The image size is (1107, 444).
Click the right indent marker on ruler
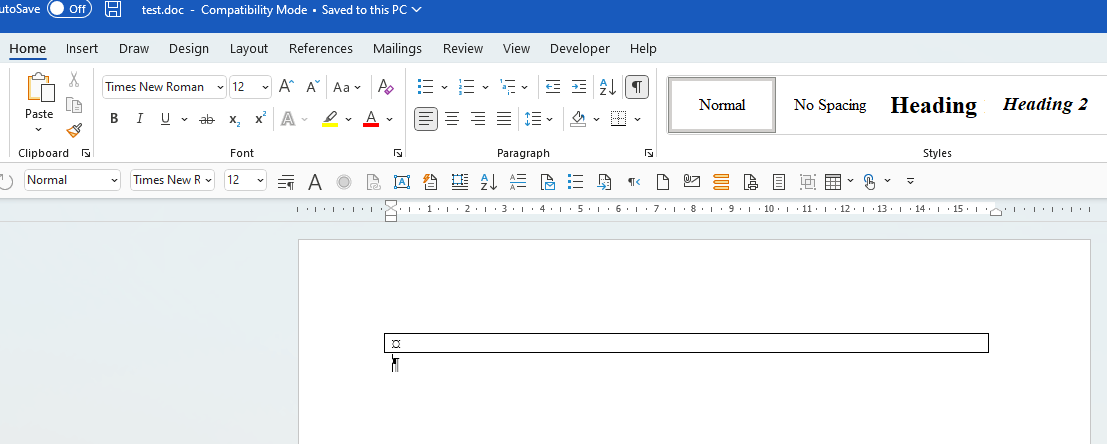pyautogui.click(x=995, y=211)
